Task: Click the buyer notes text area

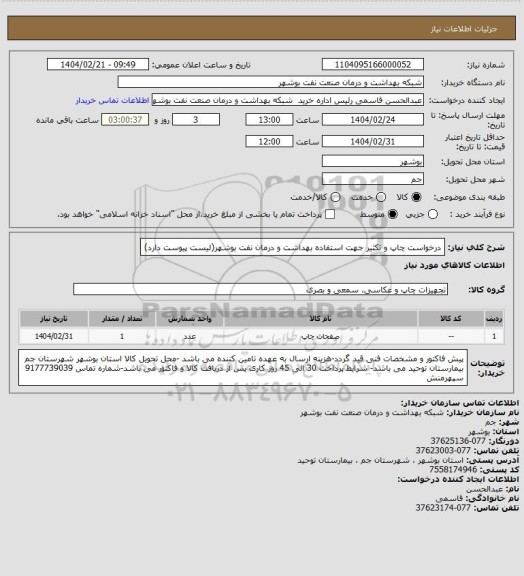Action: click(x=243, y=368)
